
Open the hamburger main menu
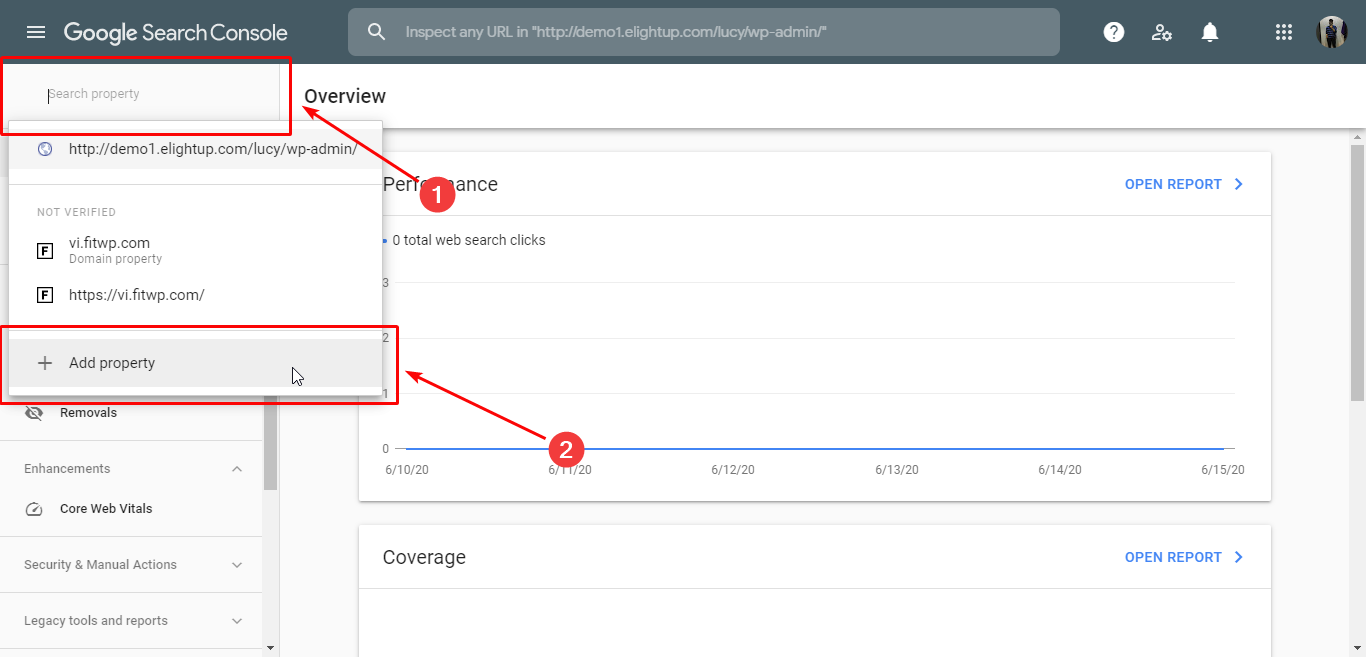[36, 32]
